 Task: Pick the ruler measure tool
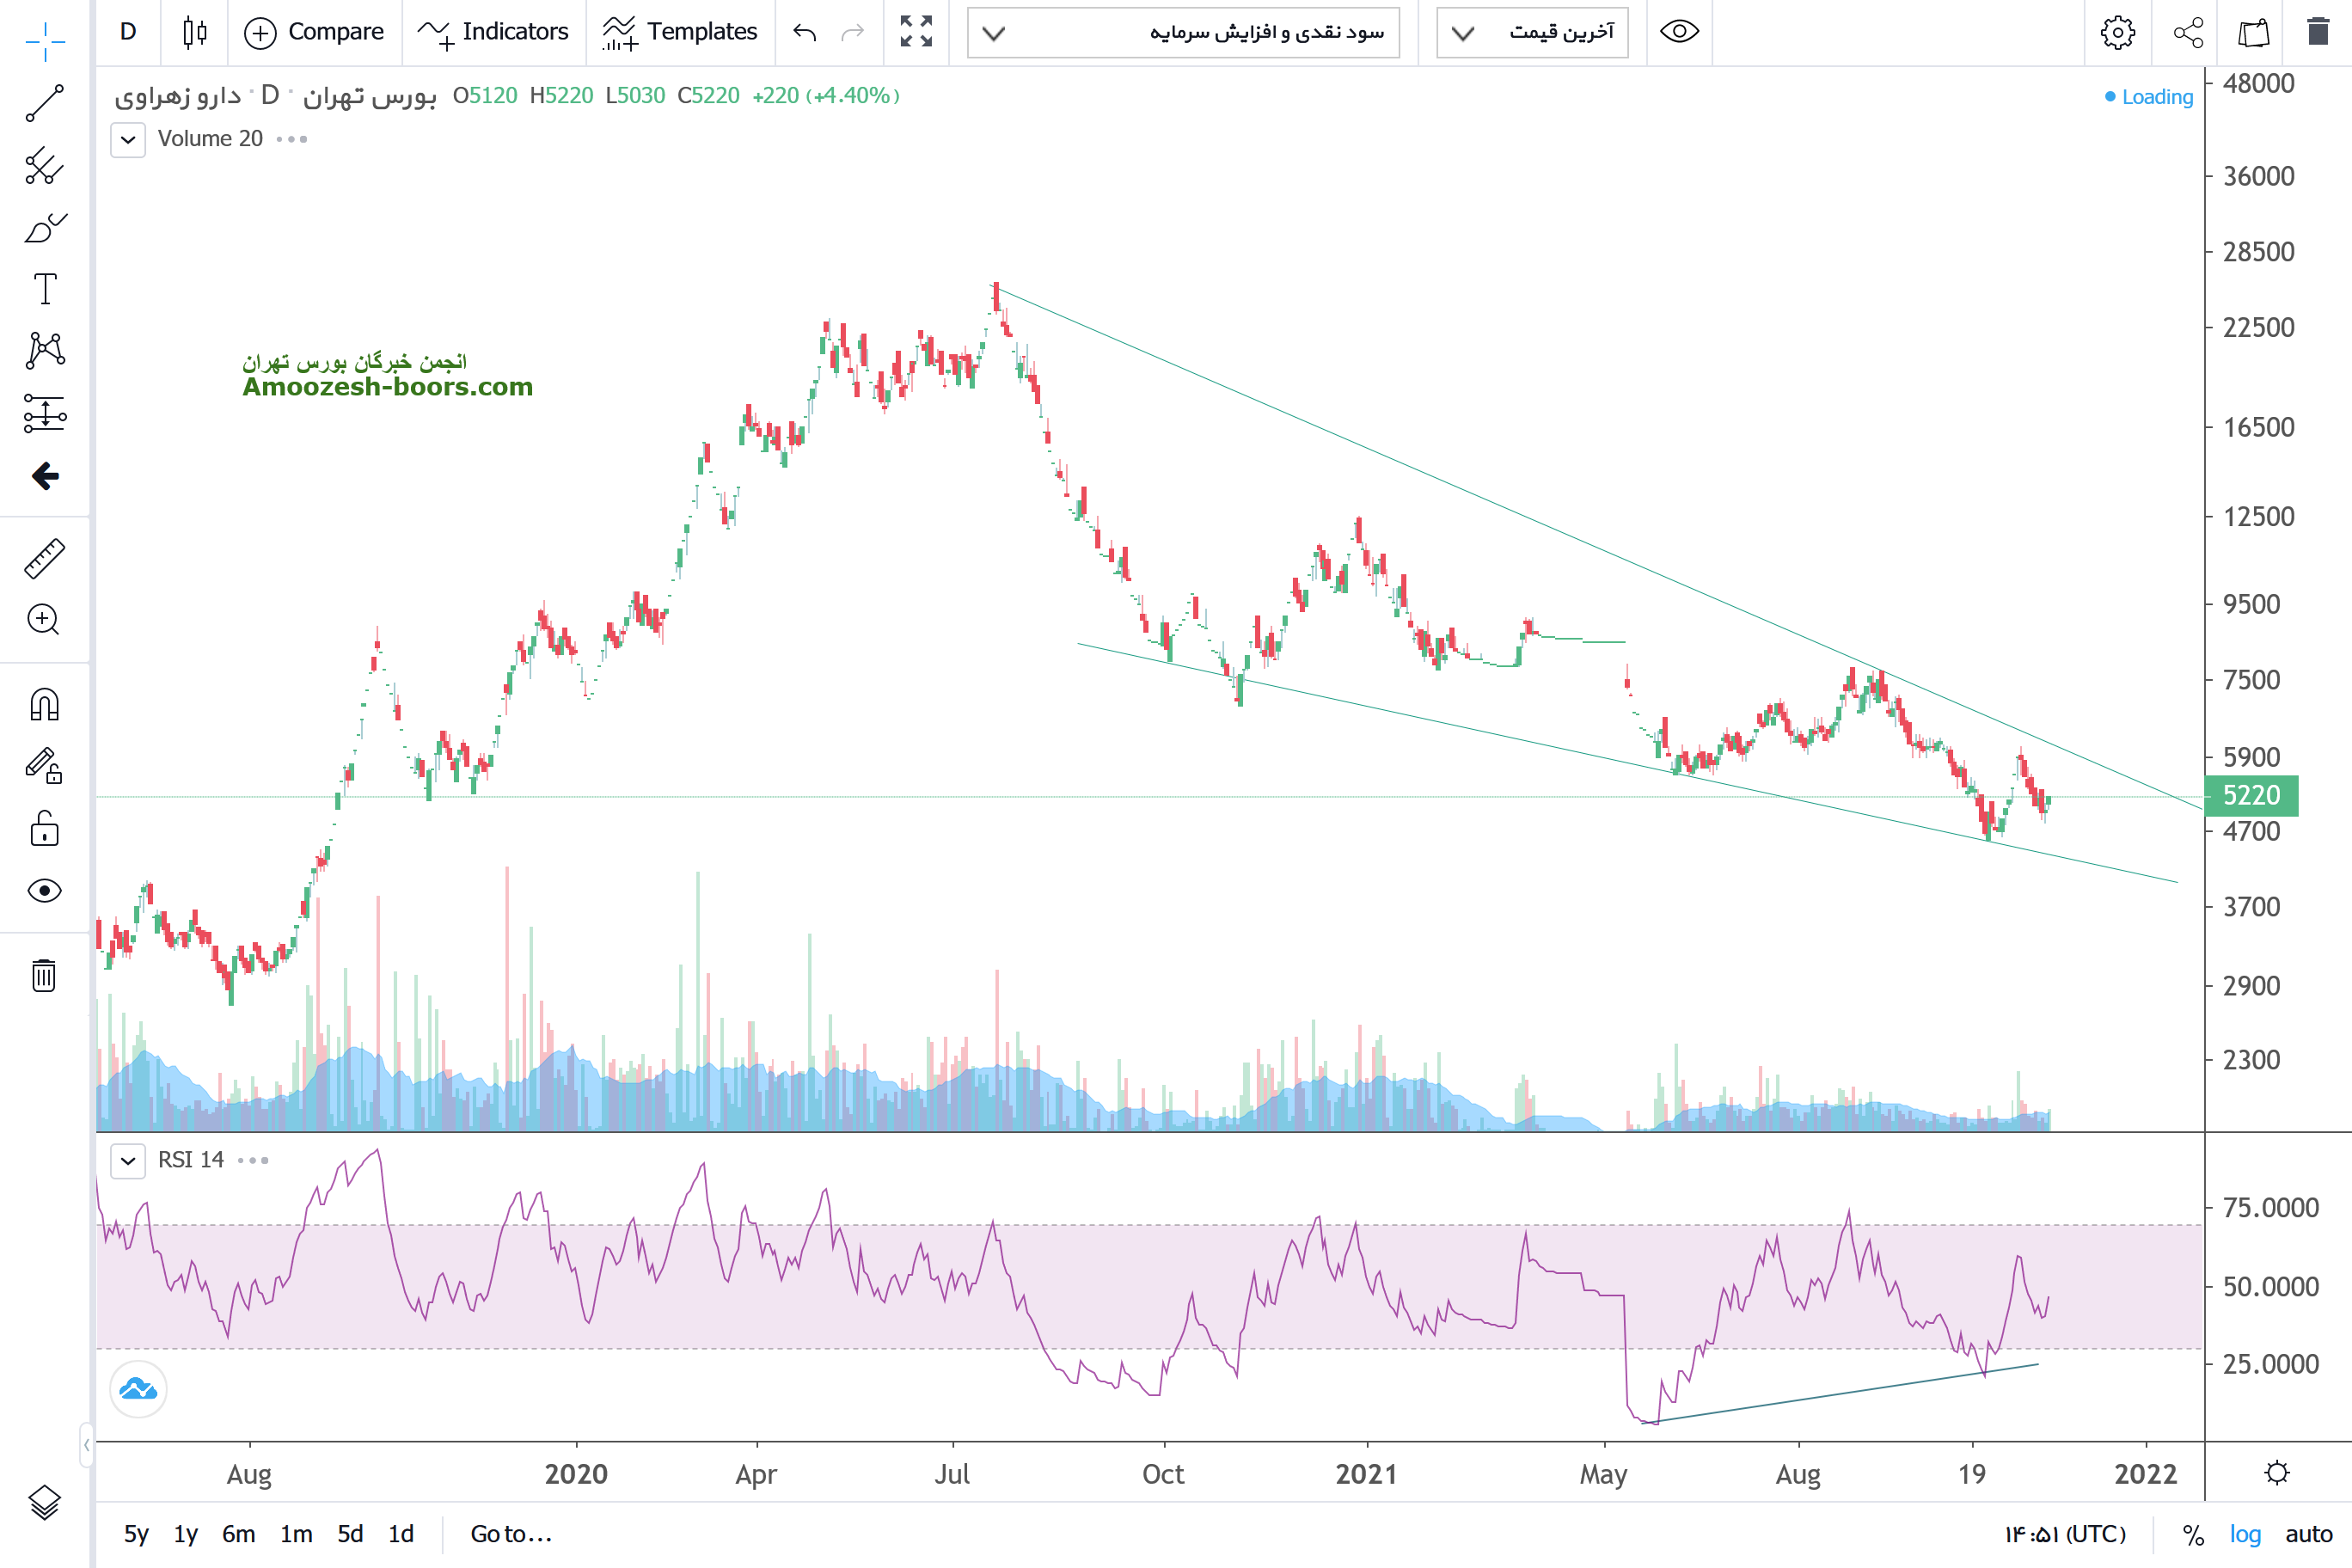pos(44,559)
